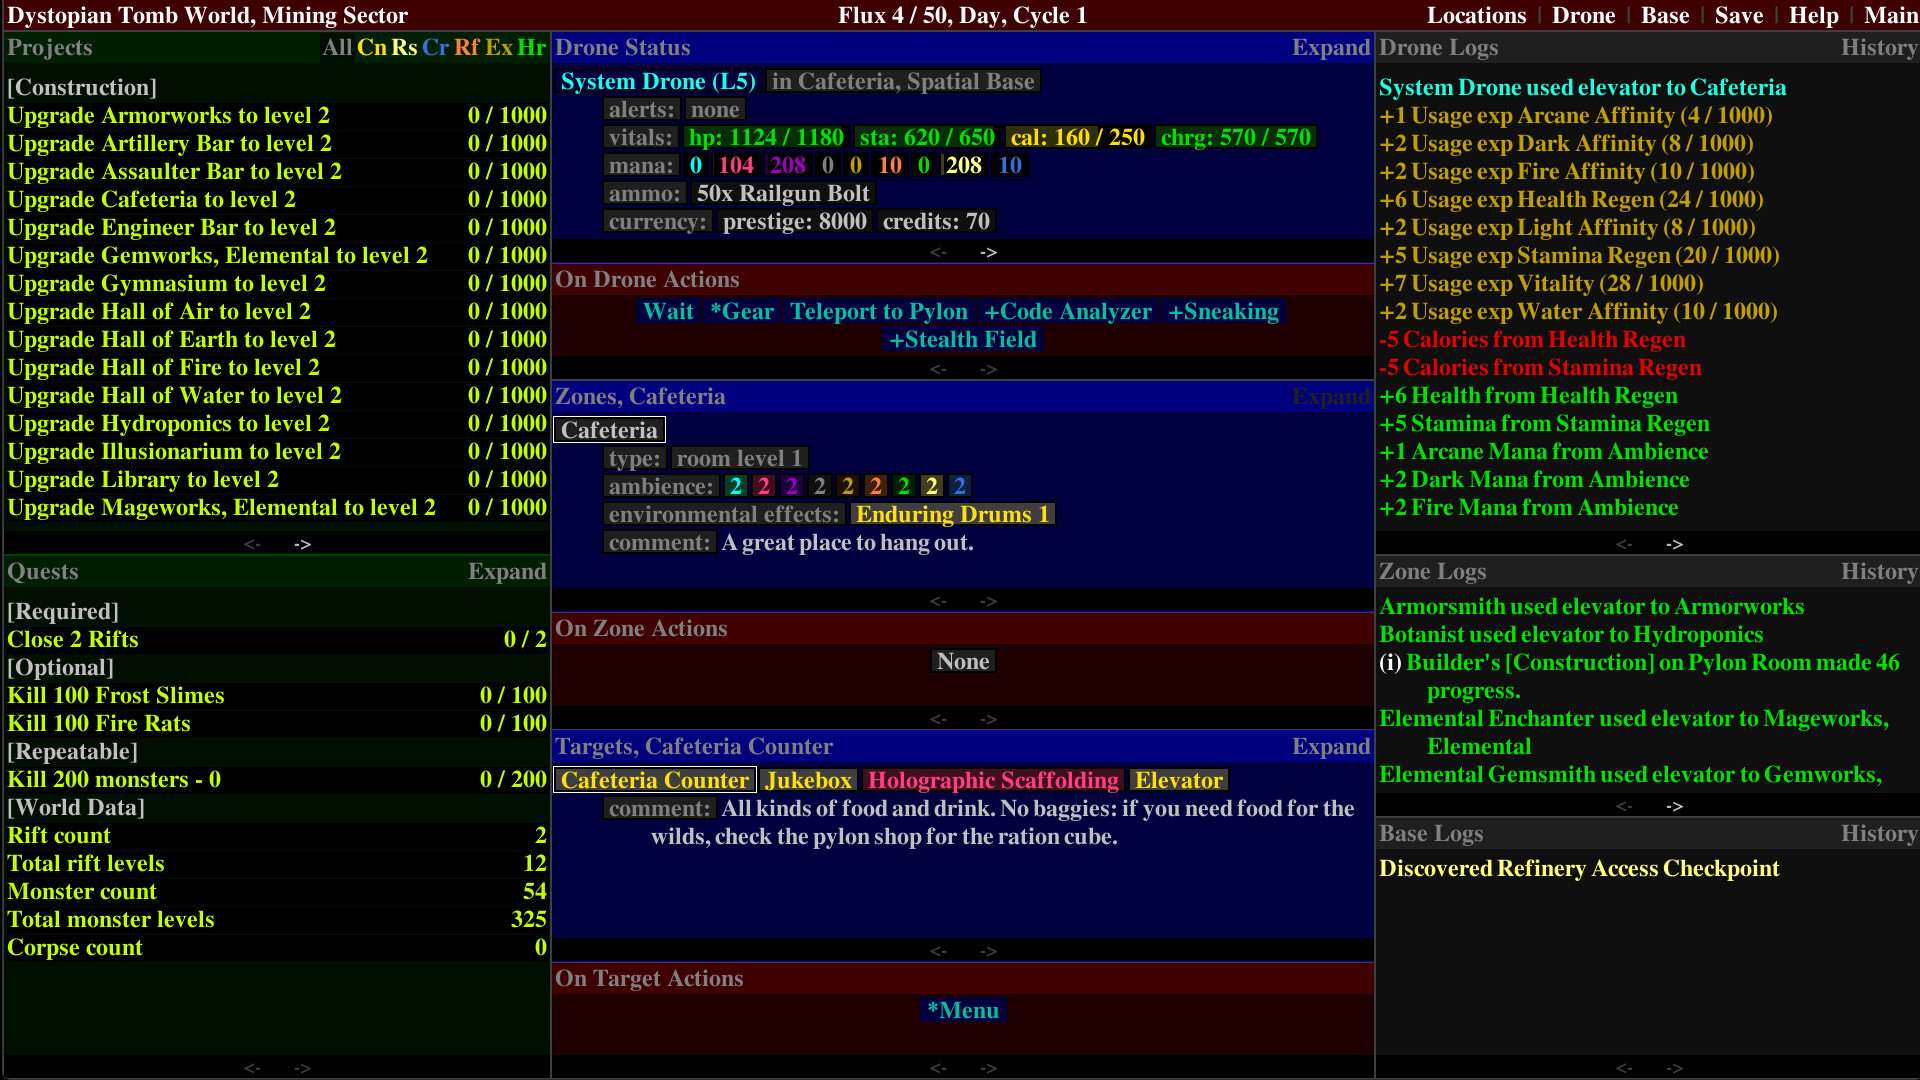Open Drone Logs History
Viewport: 1920px width, 1080px height.
point(1879,47)
